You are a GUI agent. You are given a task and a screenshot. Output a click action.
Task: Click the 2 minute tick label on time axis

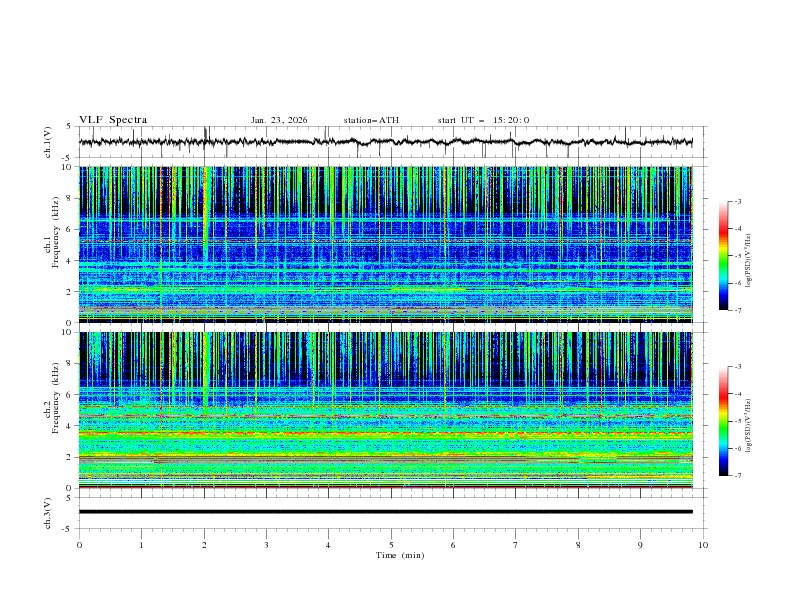[x=204, y=545]
